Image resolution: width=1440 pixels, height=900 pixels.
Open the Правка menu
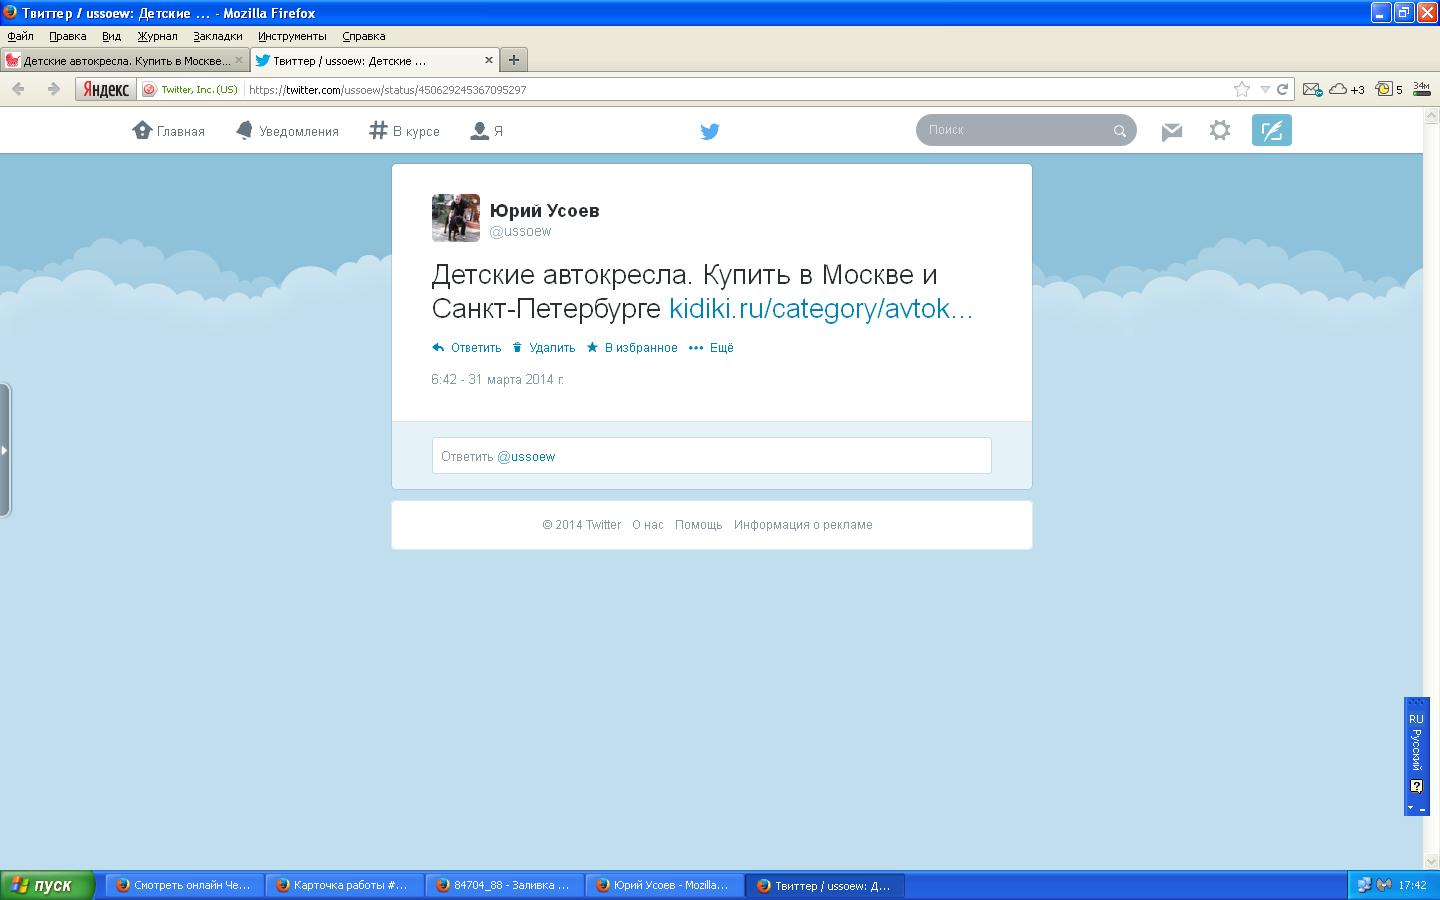pyautogui.click(x=68, y=36)
